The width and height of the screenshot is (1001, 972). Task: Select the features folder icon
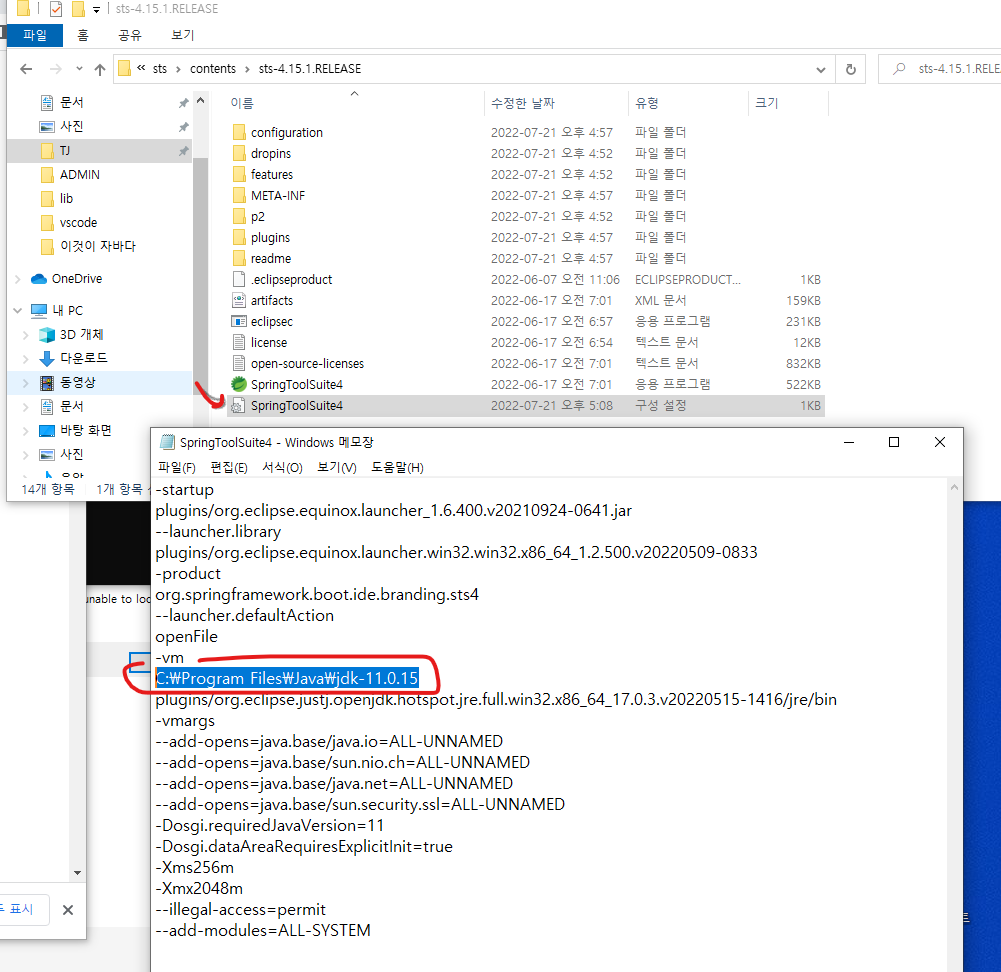pos(239,174)
